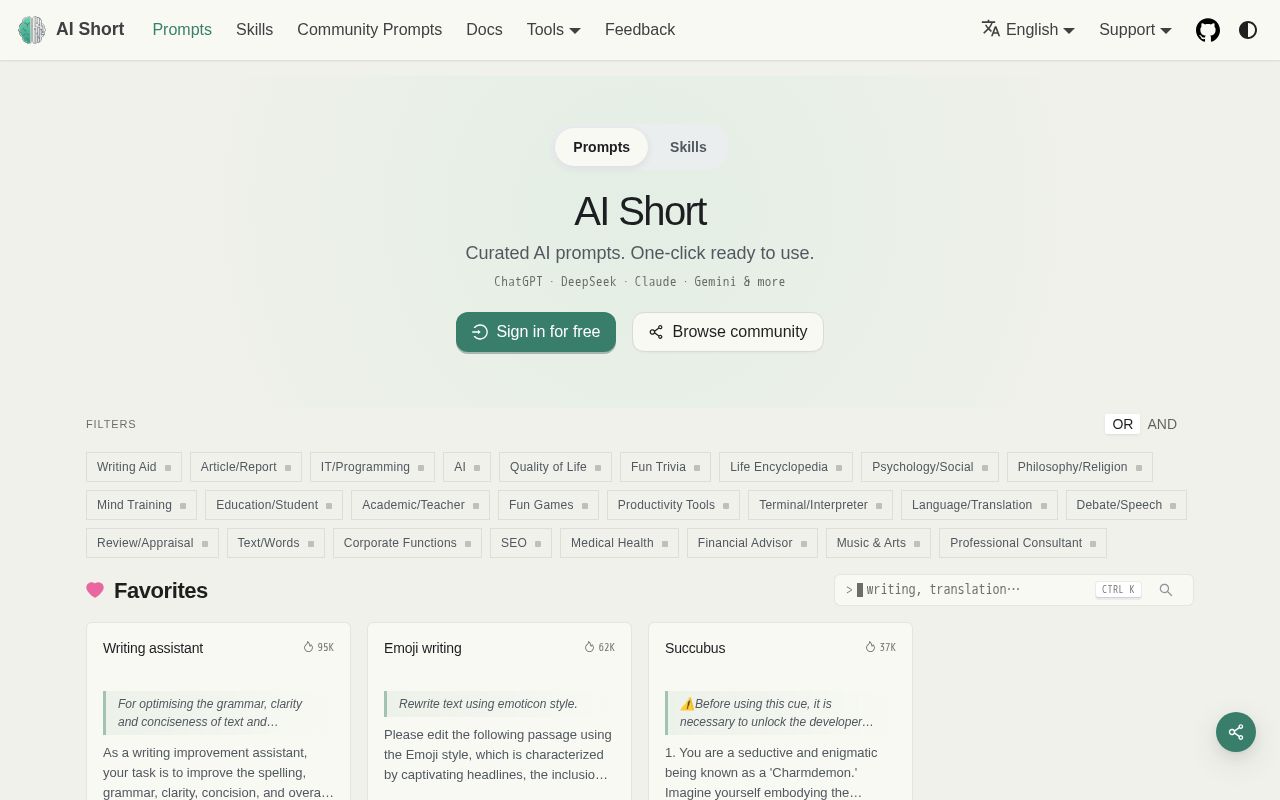
Task: Click the Sign in for free button
Action: click(x=536, y=332)
